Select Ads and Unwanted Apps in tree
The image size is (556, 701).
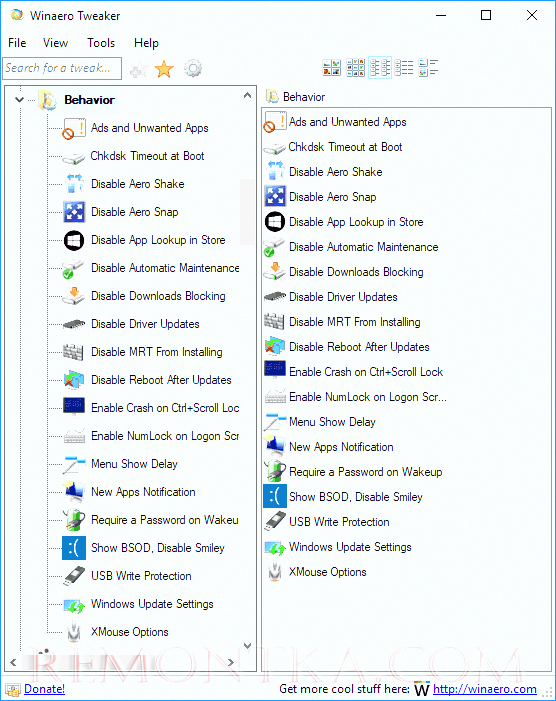tap(149, 128)
